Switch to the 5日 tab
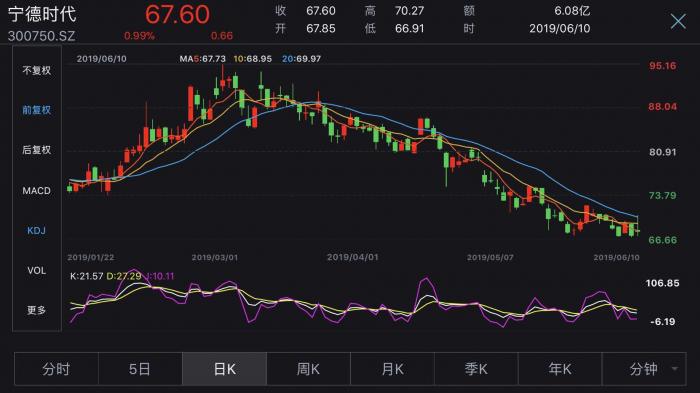The height and width of the screenshot is (393, 700). [140, 369]
